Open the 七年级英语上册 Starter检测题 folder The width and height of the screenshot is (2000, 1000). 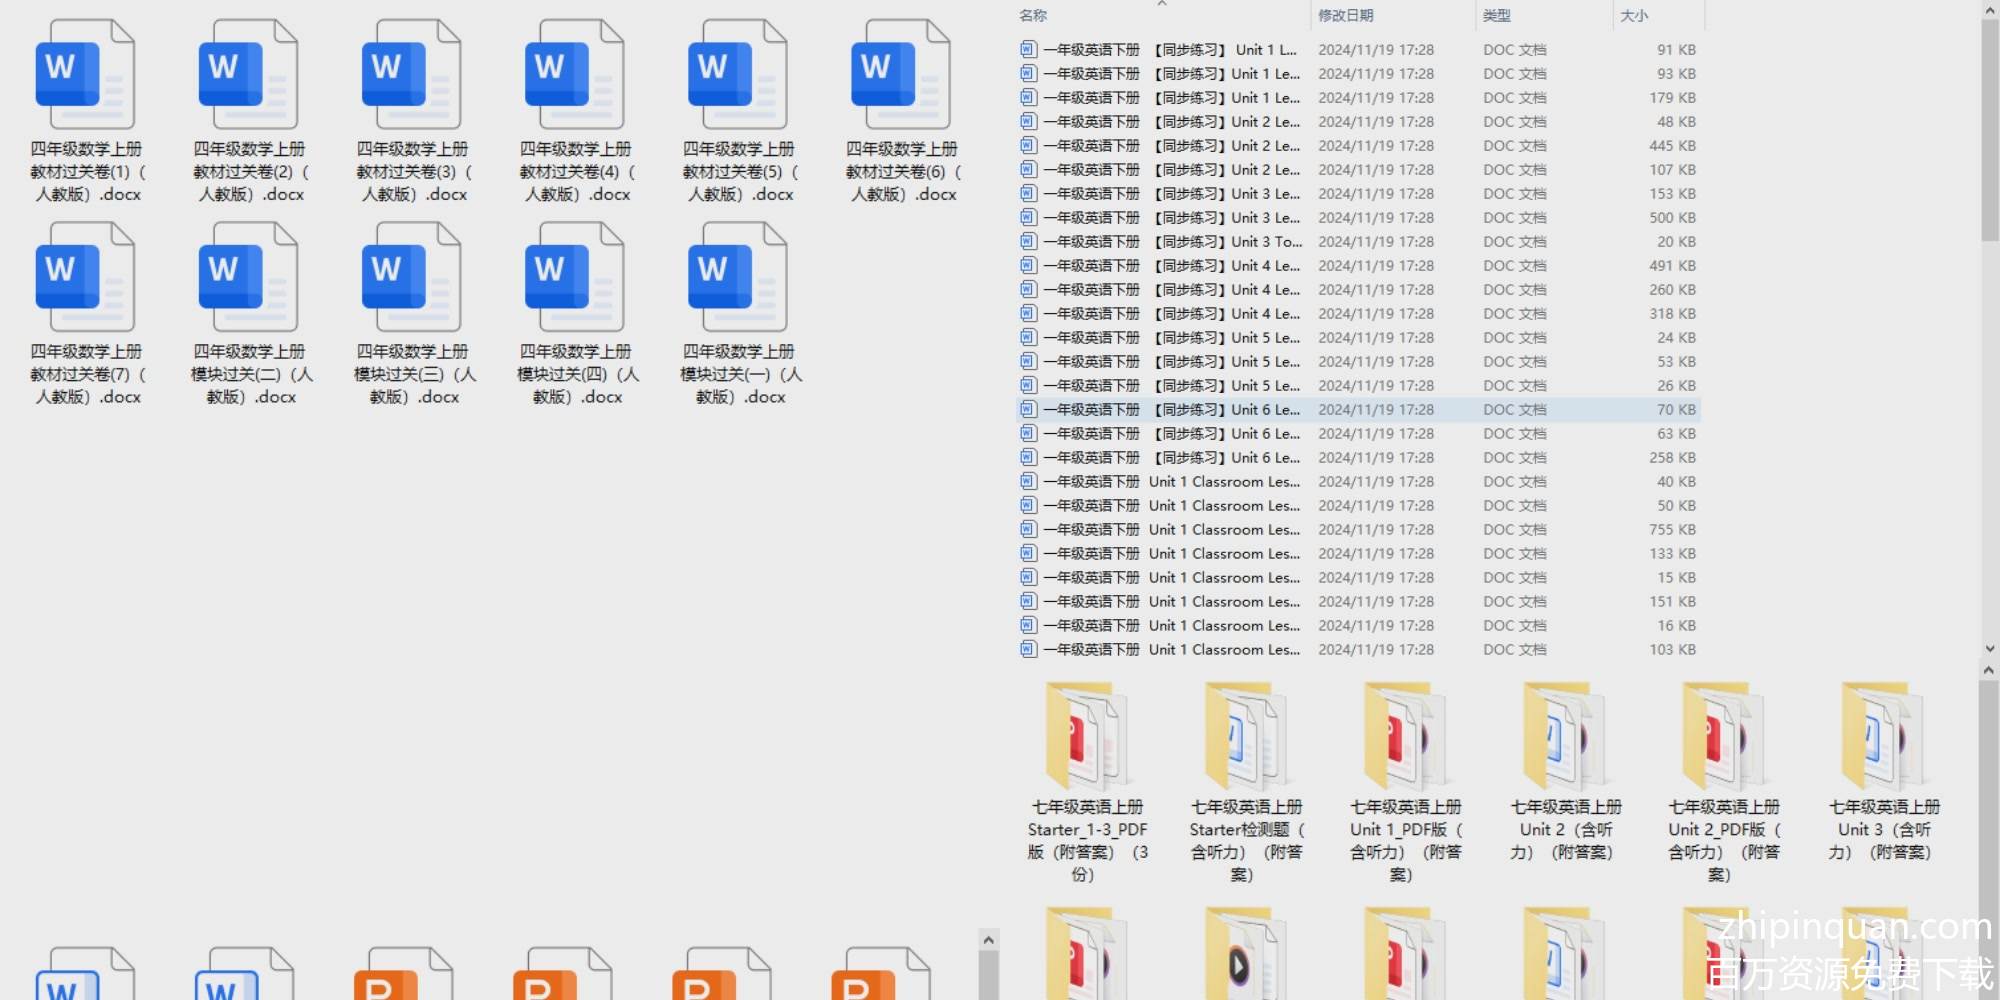pos(1245,738)
